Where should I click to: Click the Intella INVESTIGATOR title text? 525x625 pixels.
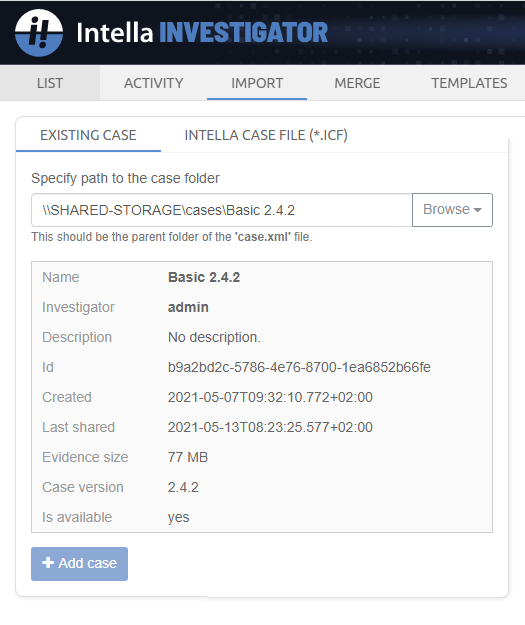click(x=202, y=33)
